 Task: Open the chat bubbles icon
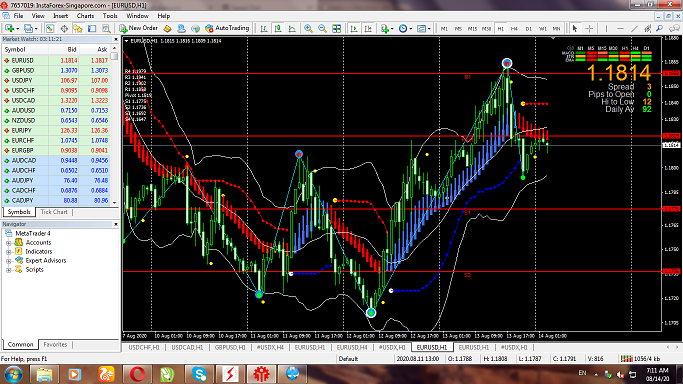click(x=674, y=28)
